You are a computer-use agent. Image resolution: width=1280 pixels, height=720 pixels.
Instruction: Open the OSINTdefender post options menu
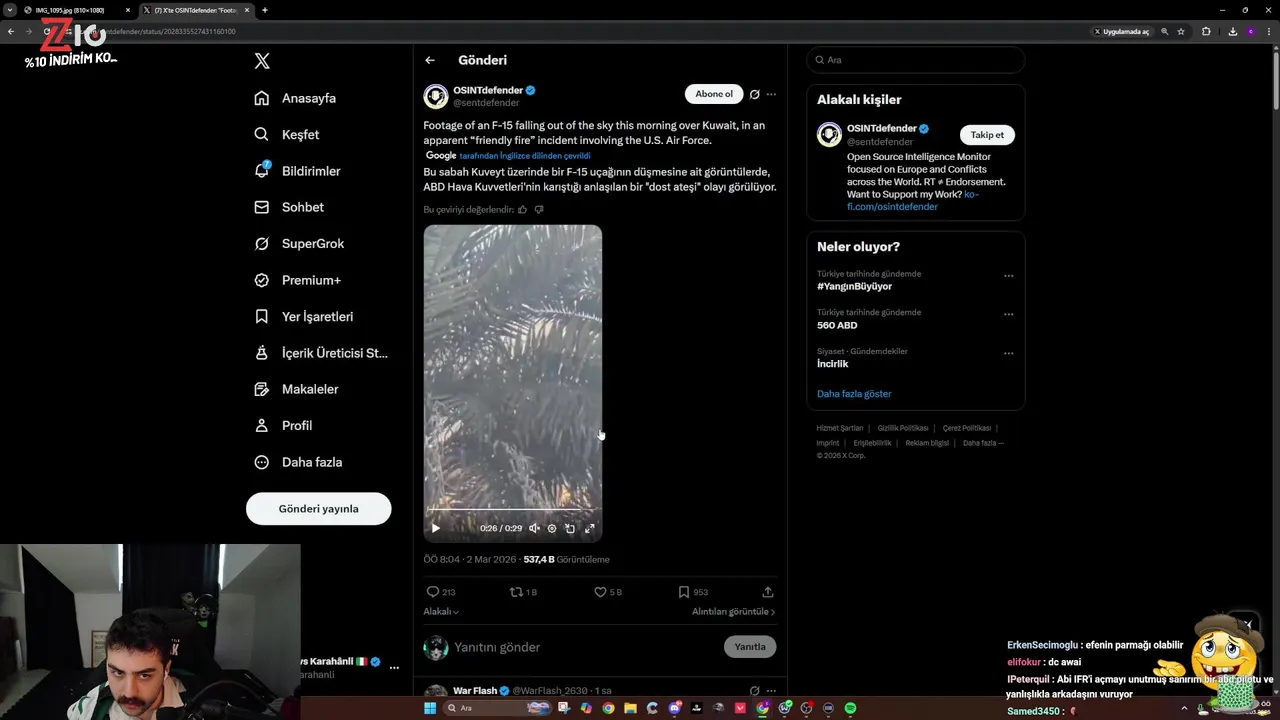click(x=771, y=94)
